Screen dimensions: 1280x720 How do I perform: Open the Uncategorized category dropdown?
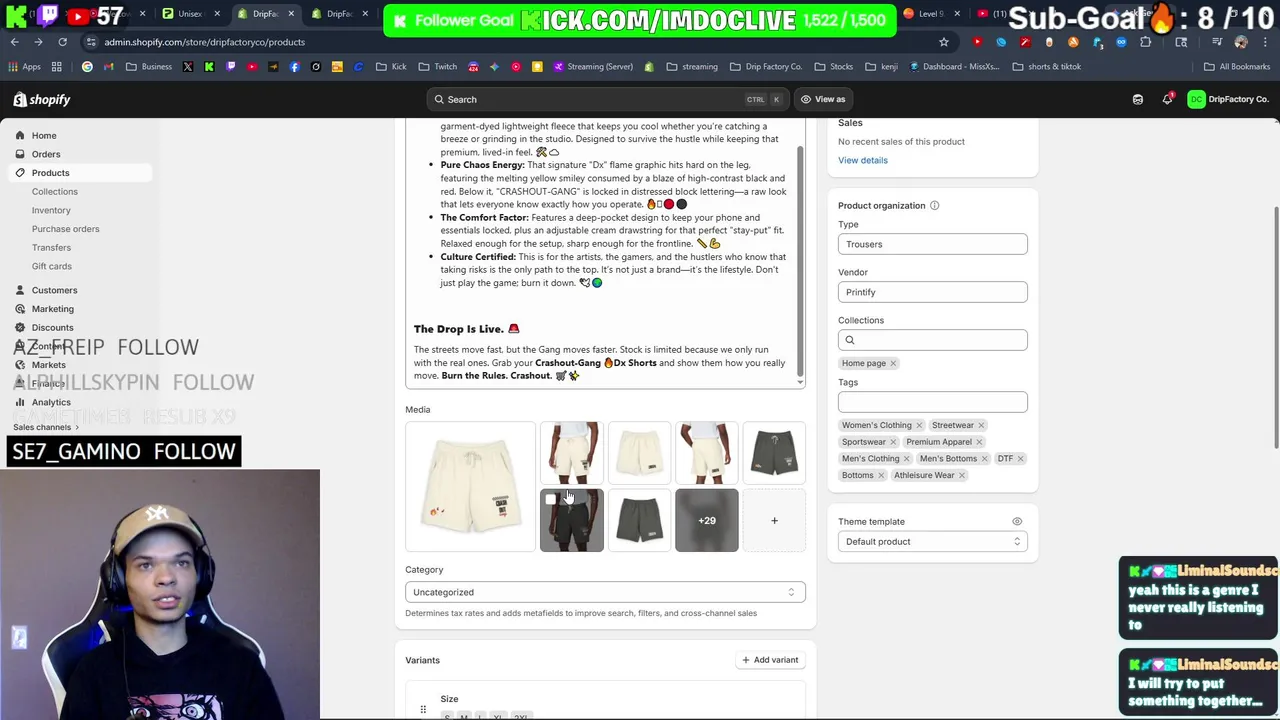(x=605, y=592)
